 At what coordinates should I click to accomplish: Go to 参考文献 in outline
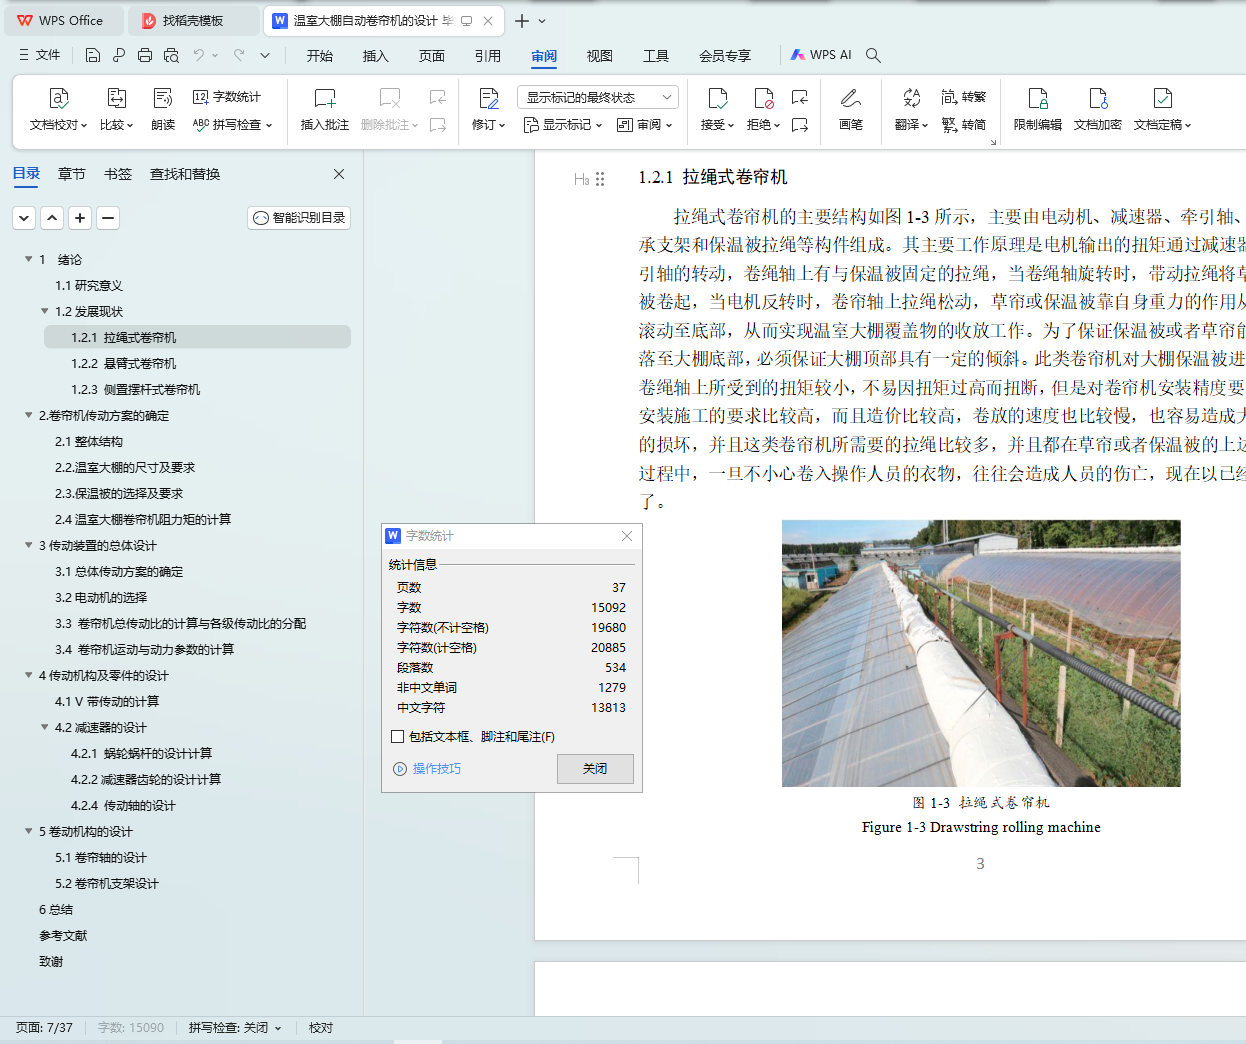[63, 935]
